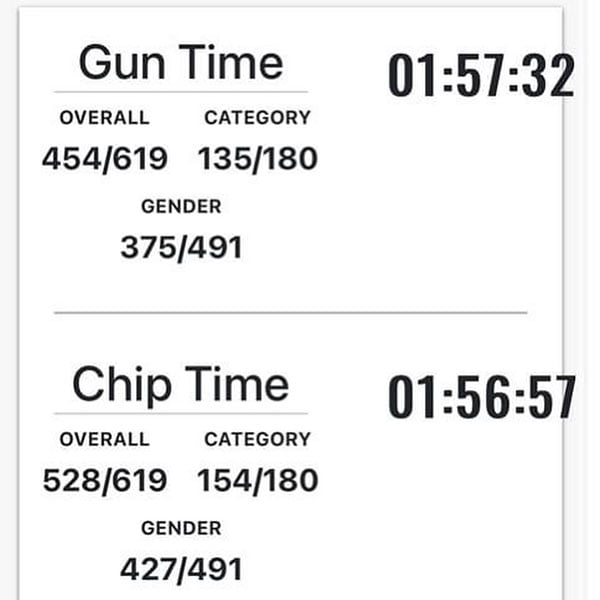The height and width of the screenshot is (600, 600).
Task: Click the GENDER label under Chip Time
Action: coord(181,528)
